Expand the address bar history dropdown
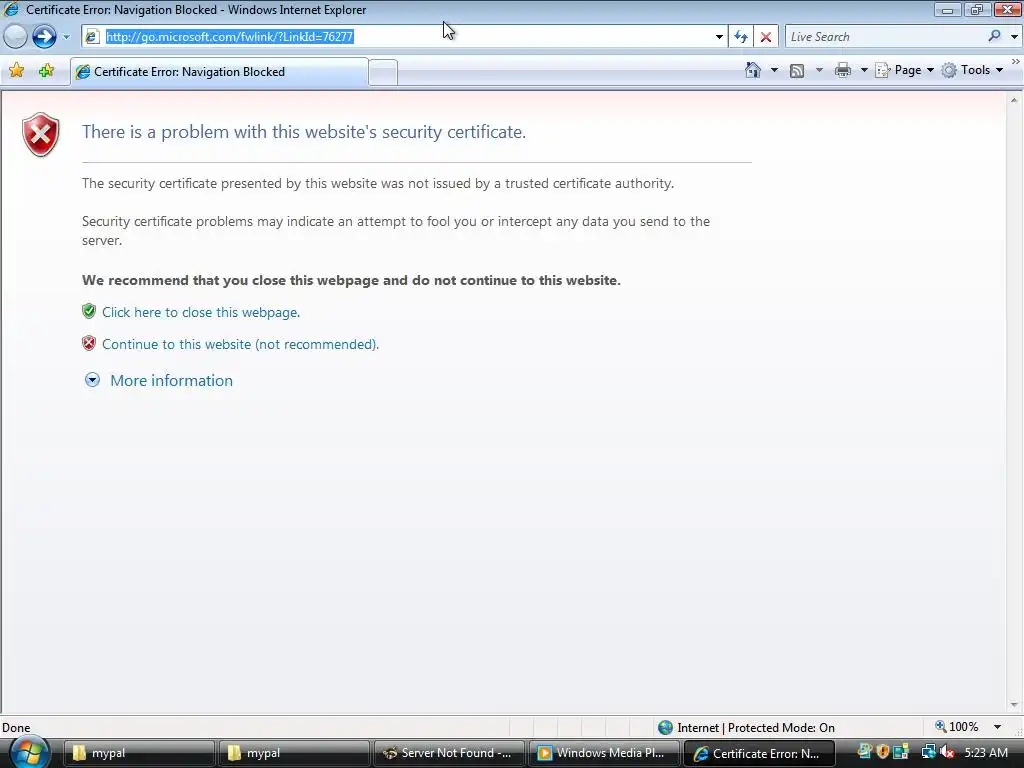 click(719, 37)
